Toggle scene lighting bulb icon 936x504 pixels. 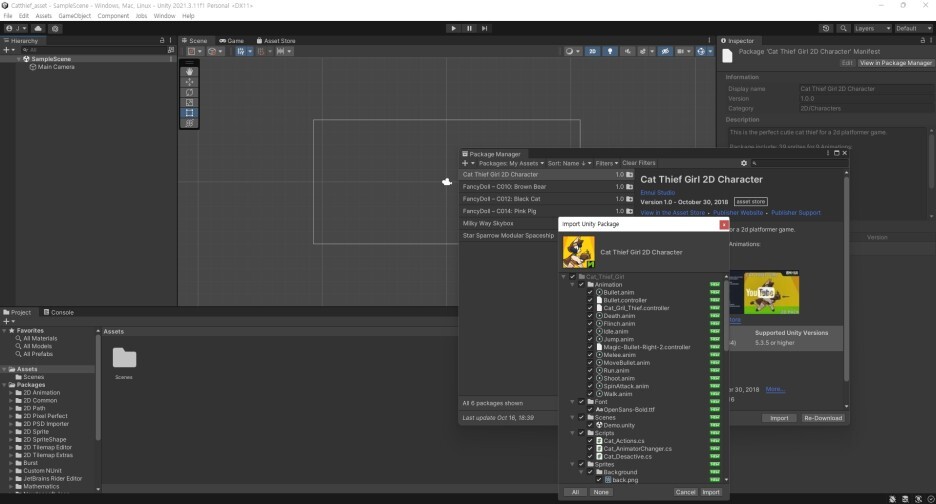tap(609, 51)
